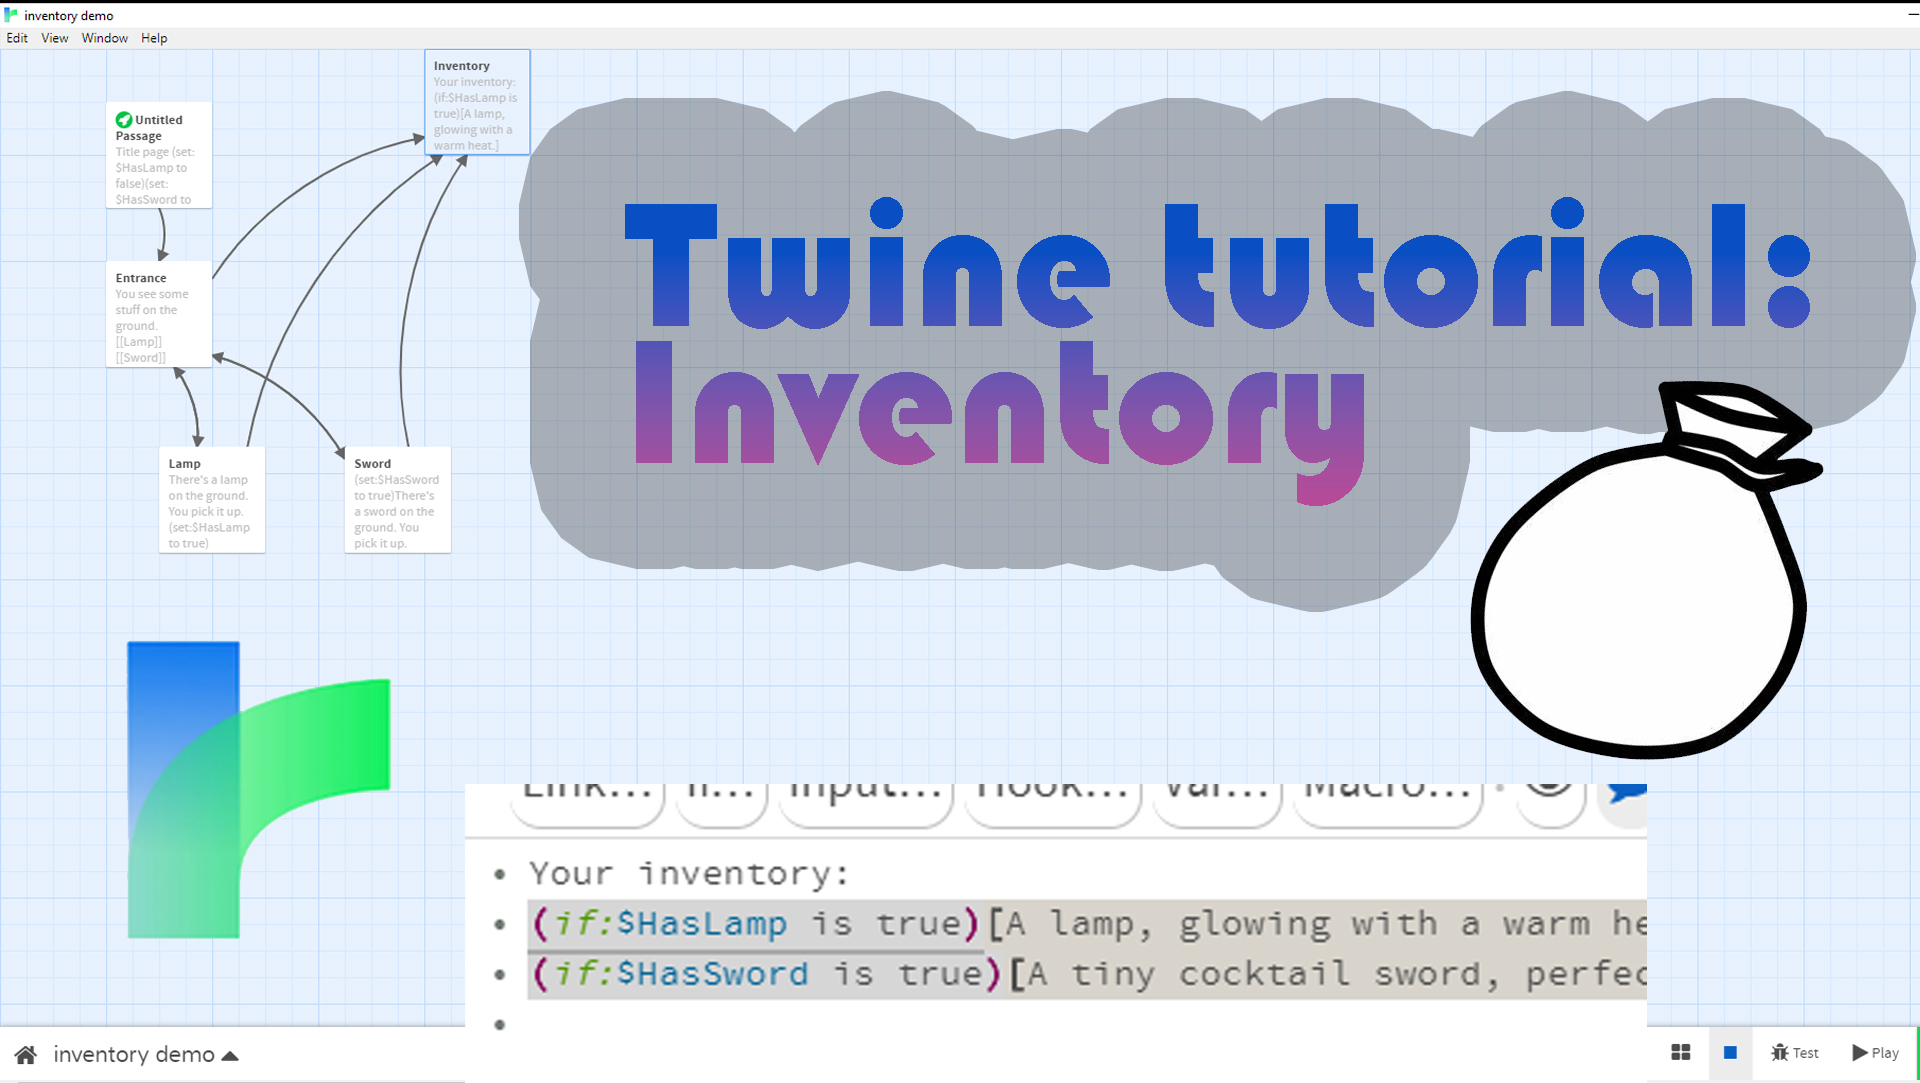Collapse the inventory demo story menu
The width and height of the screenshot is (1920, 1083).
[230, 1054]
